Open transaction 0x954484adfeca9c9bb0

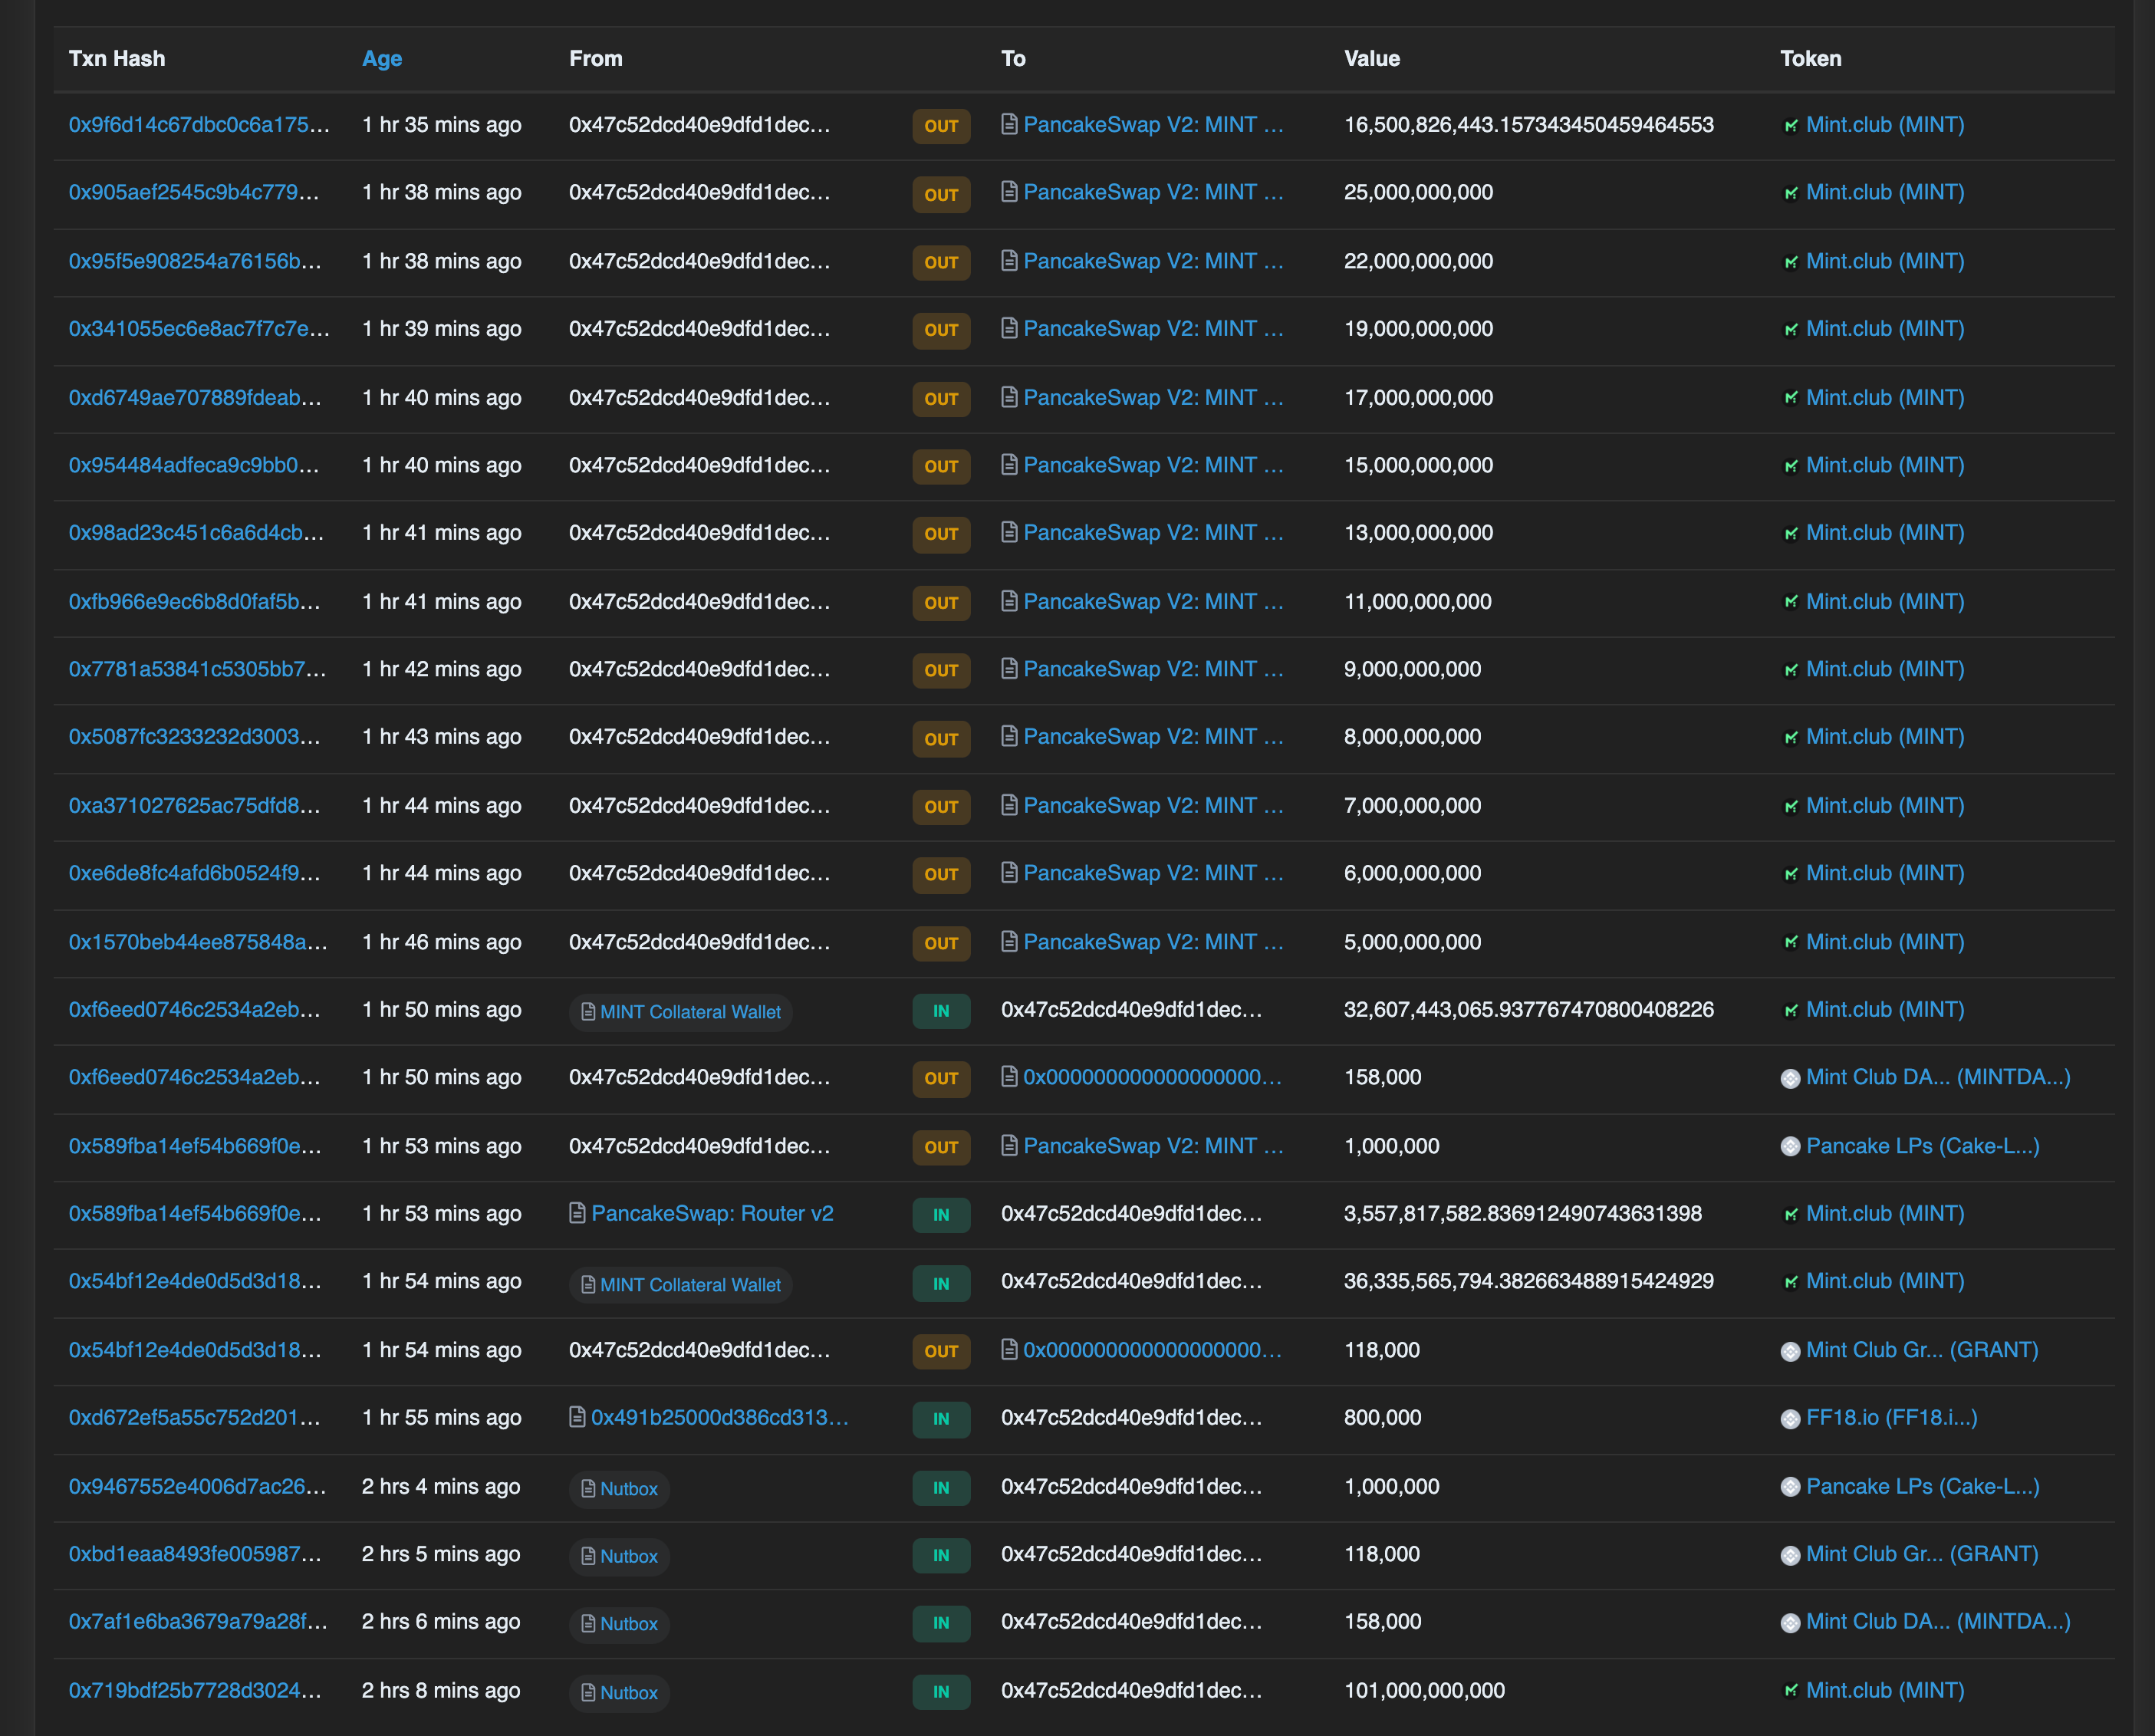[x=194, y=465]
